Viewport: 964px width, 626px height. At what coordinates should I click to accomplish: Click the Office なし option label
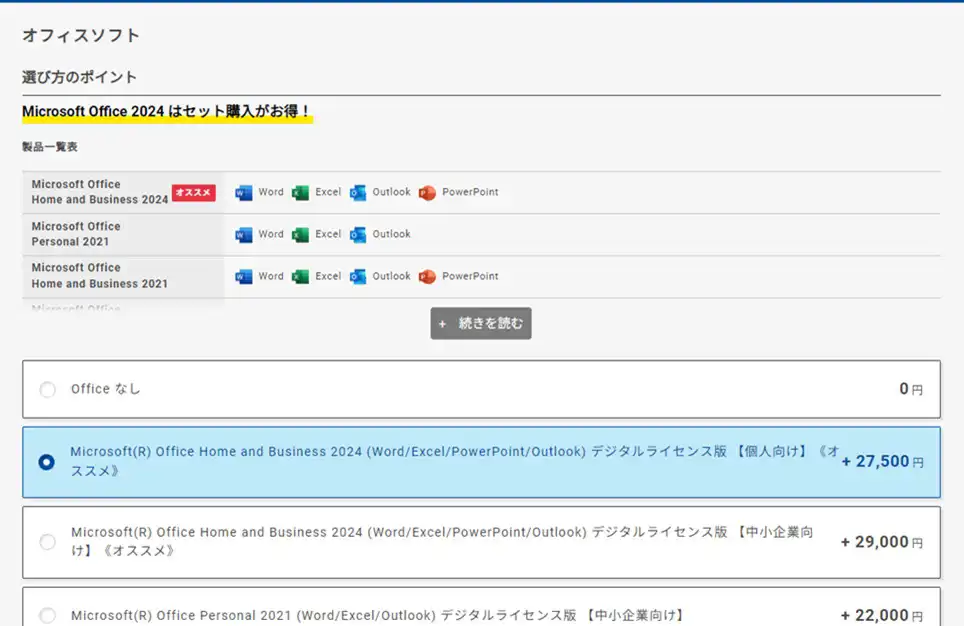[x=105, y=389]
